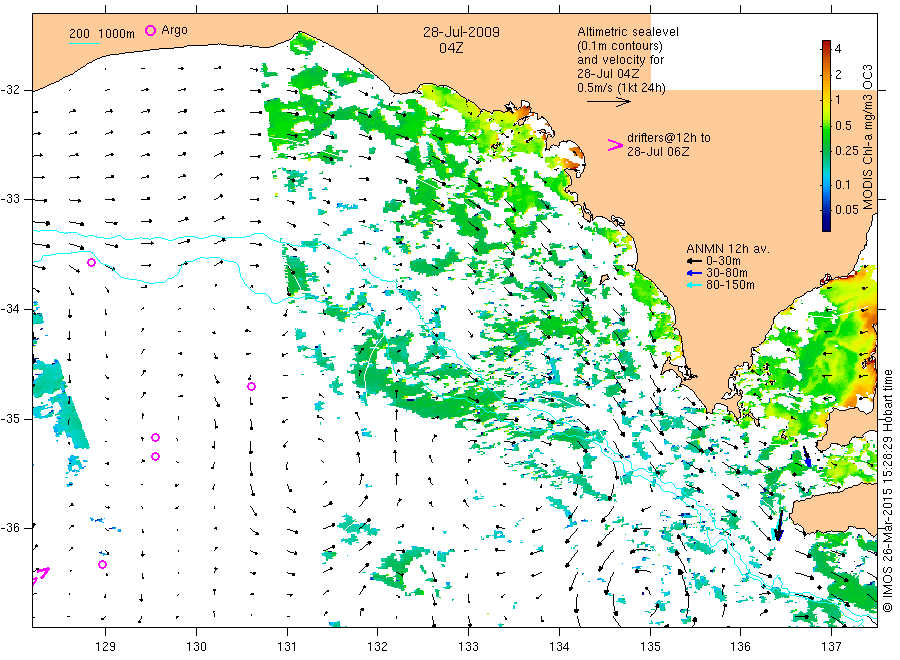Image resolution: width=900 pixels, height=660 pixels.
Task: Click the magenta drifter track at the left map edge
Action: tap(40, 574)
